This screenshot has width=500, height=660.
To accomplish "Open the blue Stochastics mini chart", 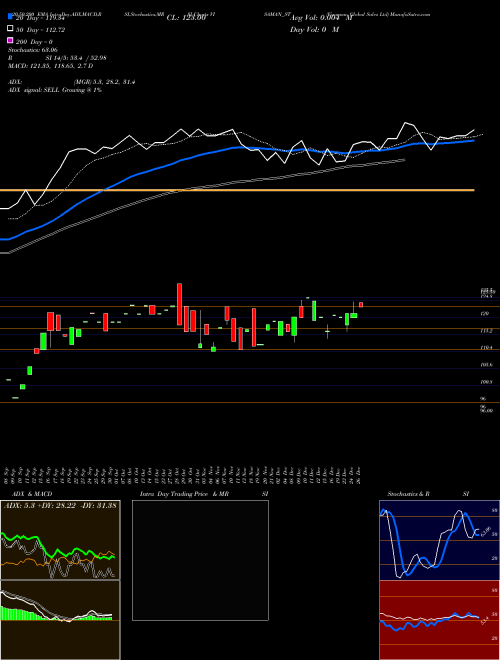I will (x=439, y=540).
